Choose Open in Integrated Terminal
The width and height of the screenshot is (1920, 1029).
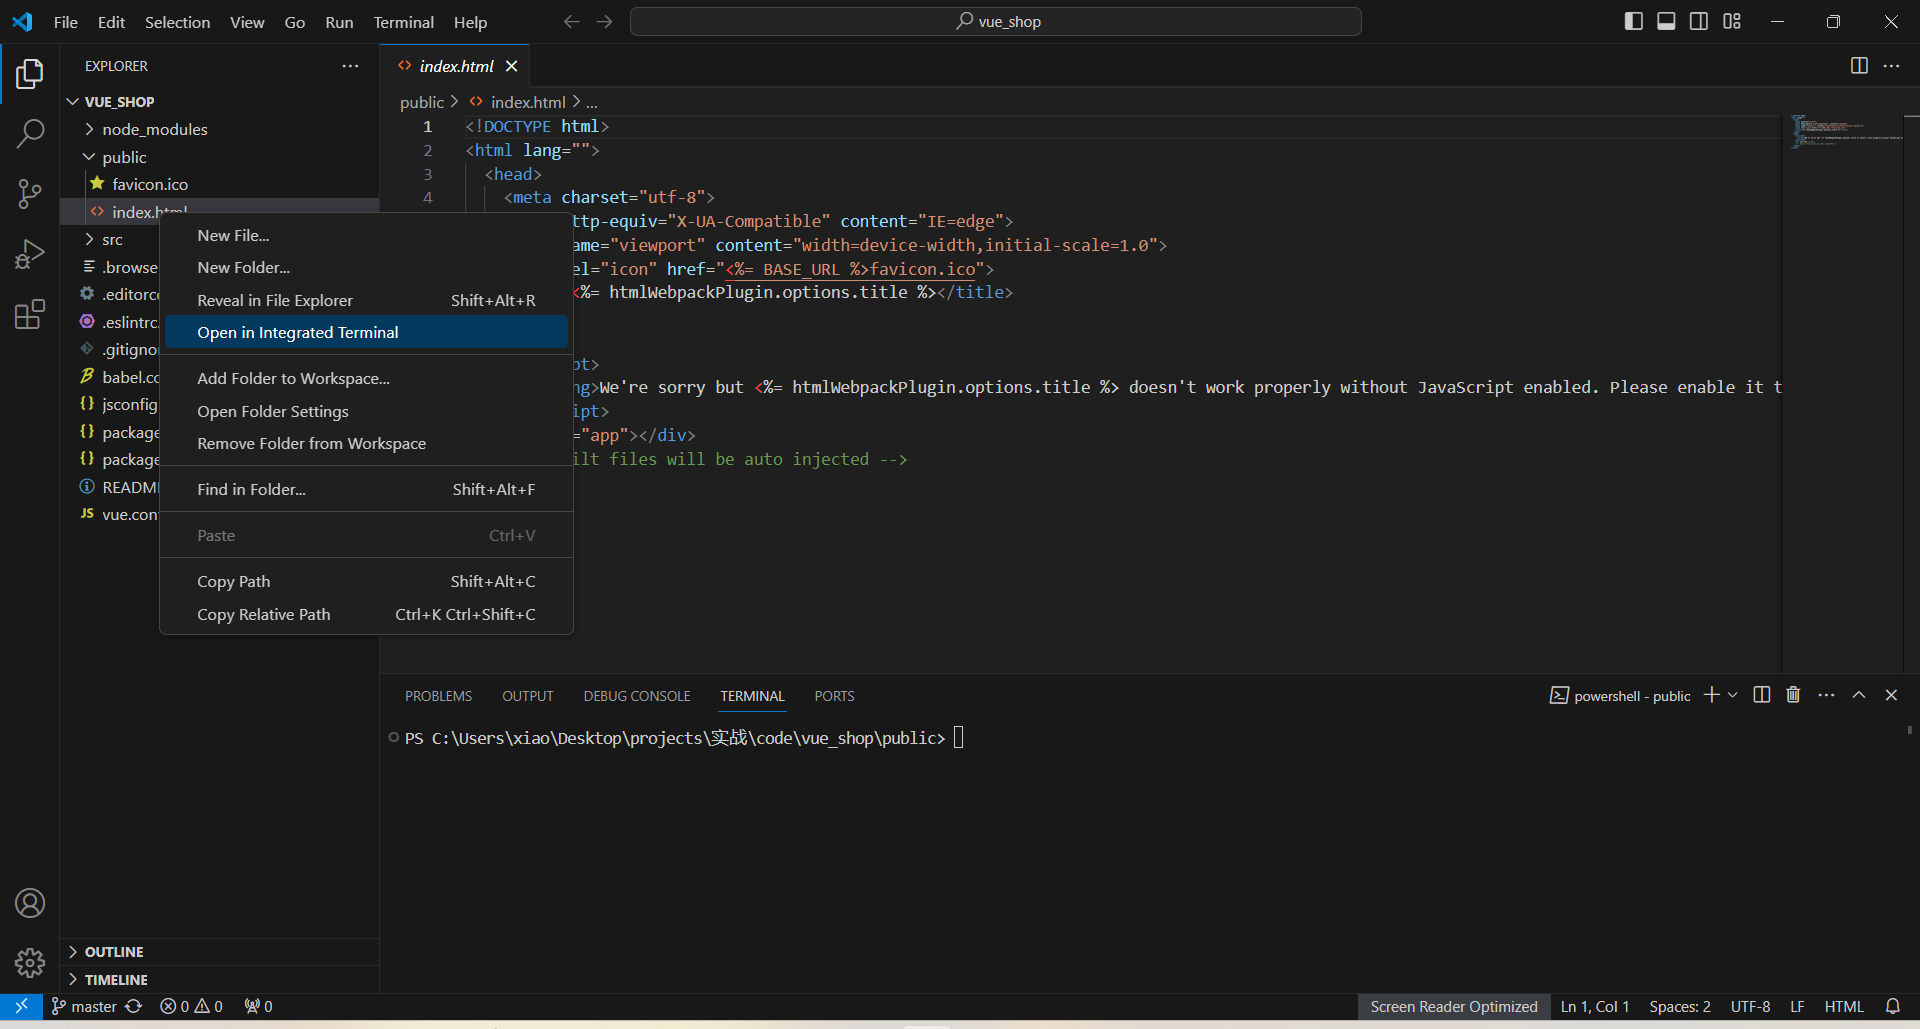tap(366, 332)
